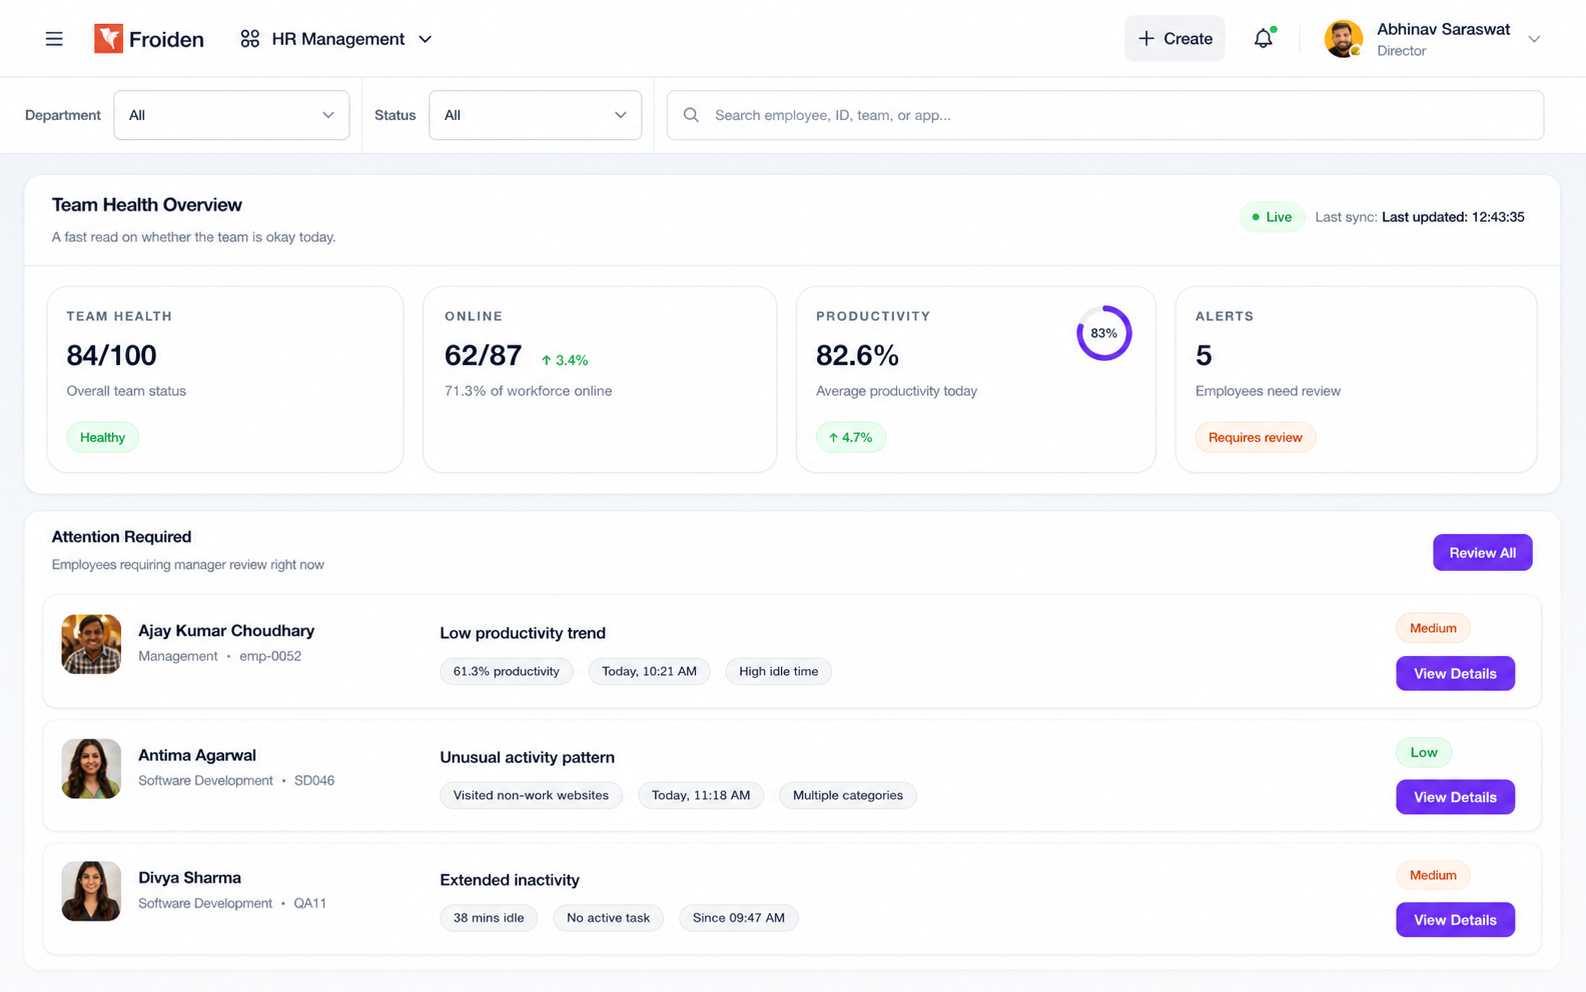This screenshot has height=992, width=1586.
Task: View details for Antima Agarwal
Action: (1455, 797)
